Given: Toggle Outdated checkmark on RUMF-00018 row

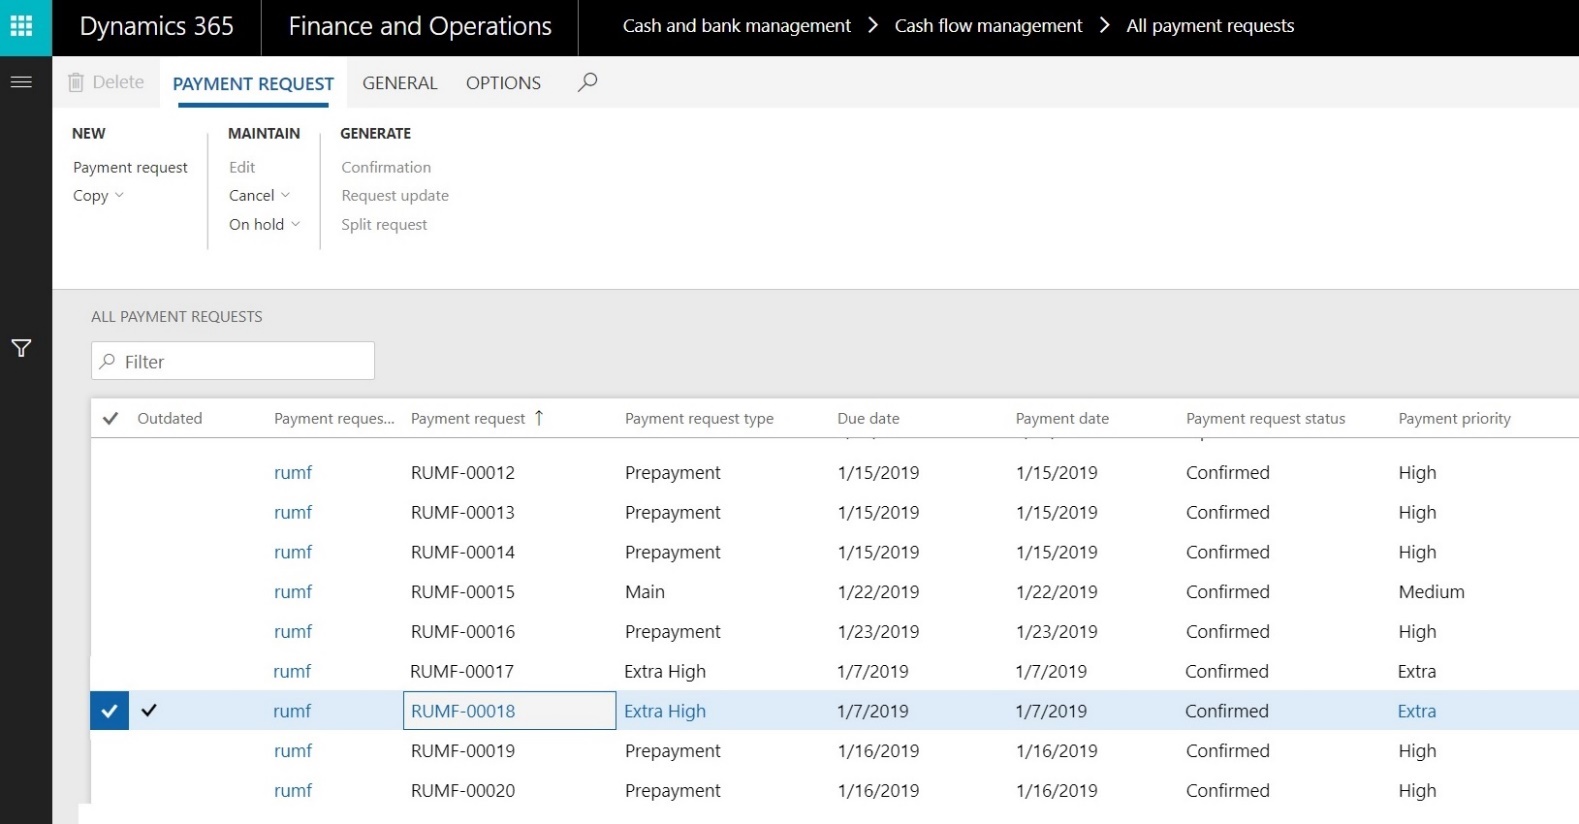Looking at the screenshot, I should [x=149, y=711].
